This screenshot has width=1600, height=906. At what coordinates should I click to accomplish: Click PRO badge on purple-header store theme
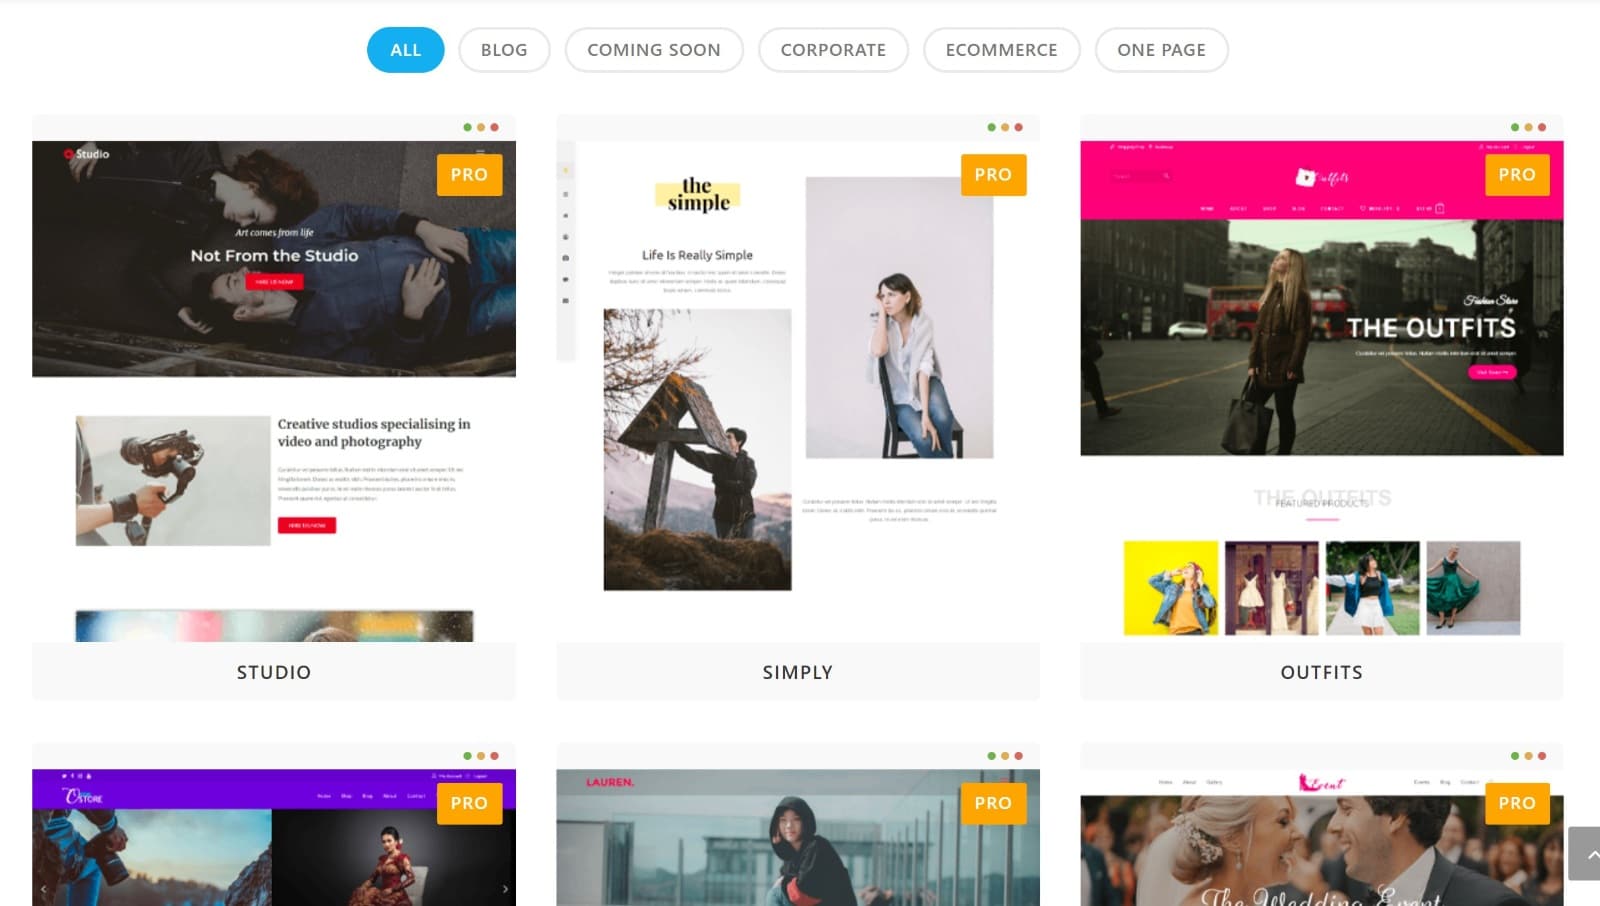pos(469,803)
